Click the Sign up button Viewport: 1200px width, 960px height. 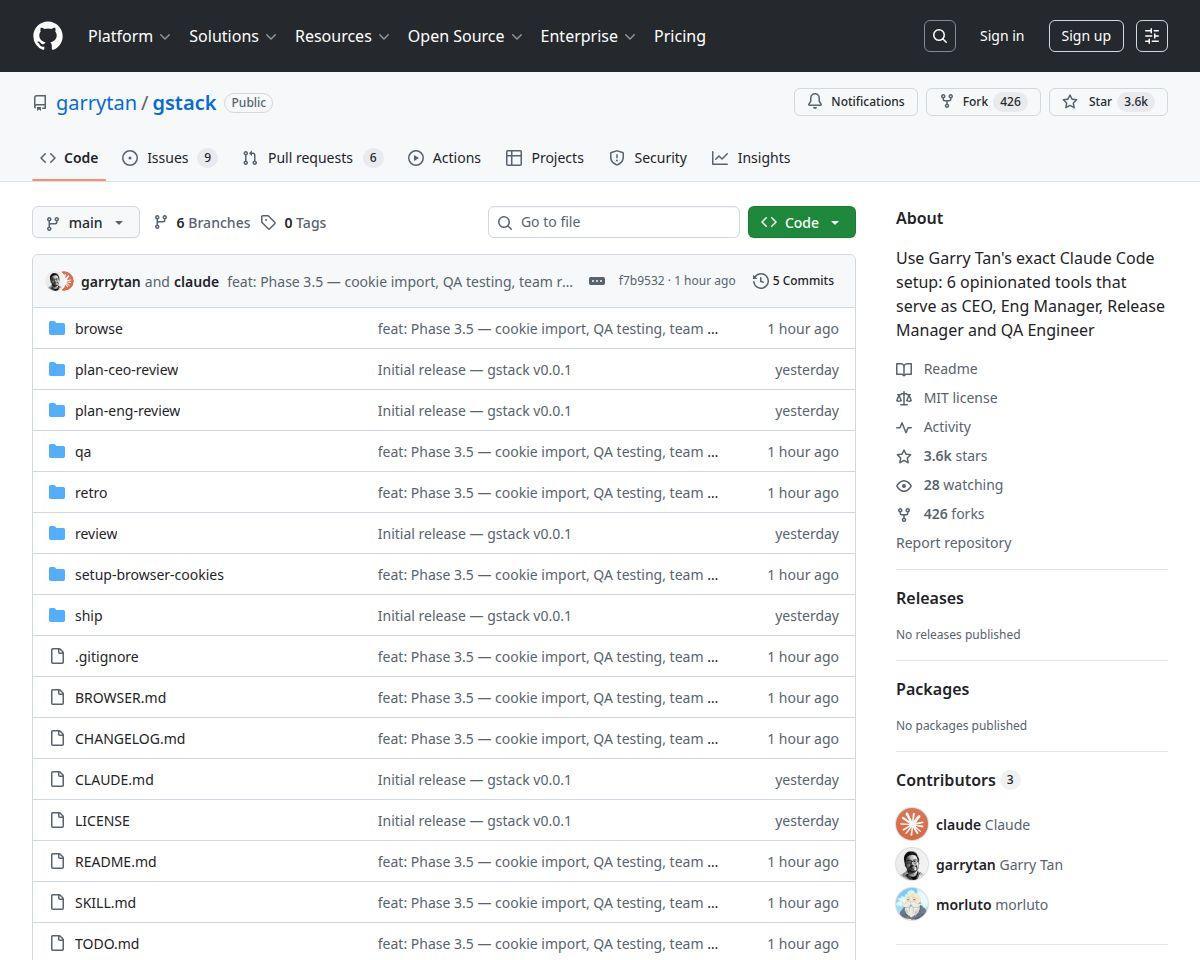click(x=1086, y=36)
